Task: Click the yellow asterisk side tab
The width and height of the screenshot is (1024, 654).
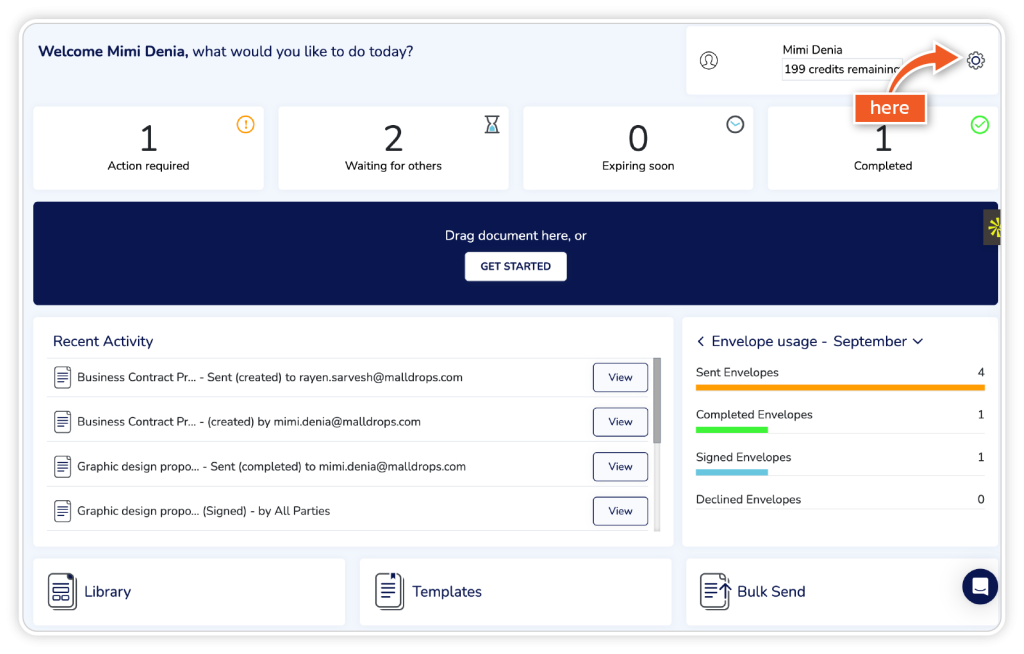Action: tap(993, 227)
